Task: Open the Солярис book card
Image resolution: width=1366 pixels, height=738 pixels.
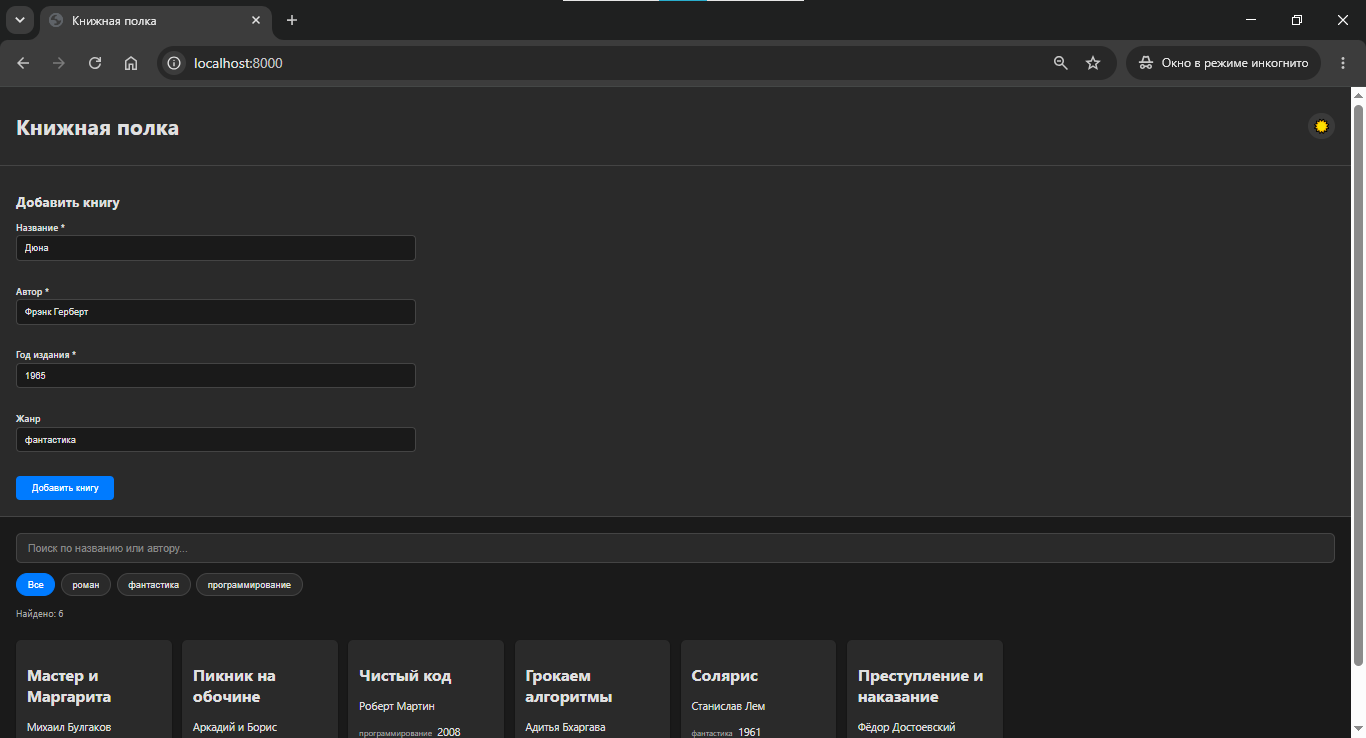Action: click(x=758, y=689)
